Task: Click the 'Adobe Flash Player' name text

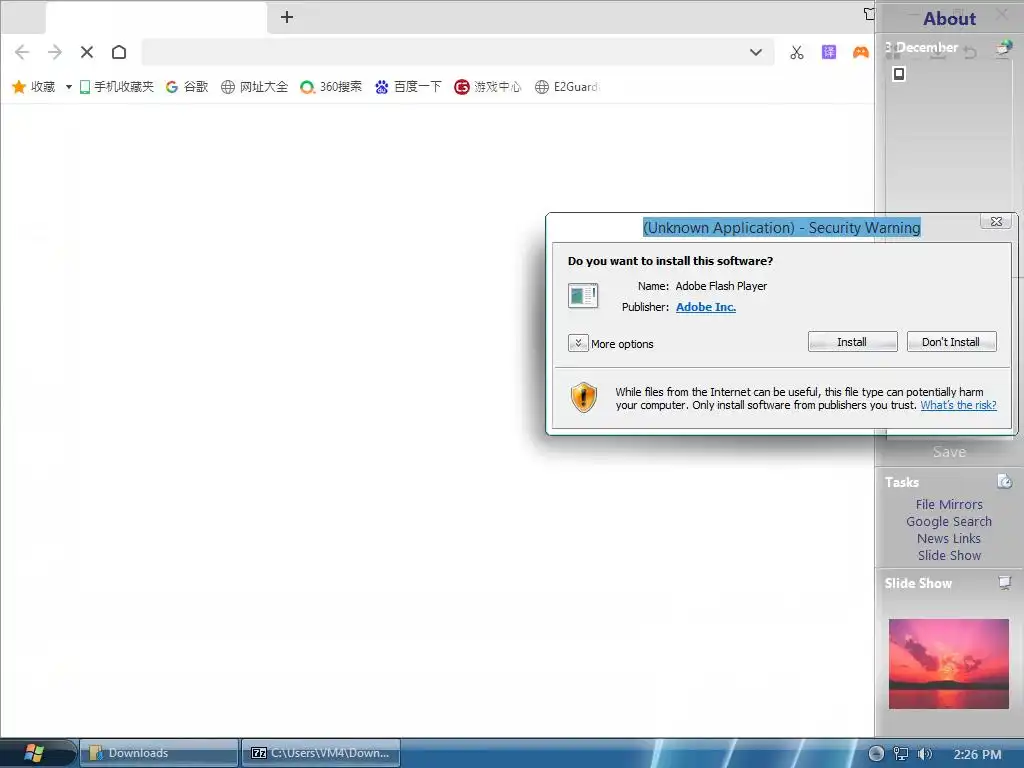Action: click(721, 286)
